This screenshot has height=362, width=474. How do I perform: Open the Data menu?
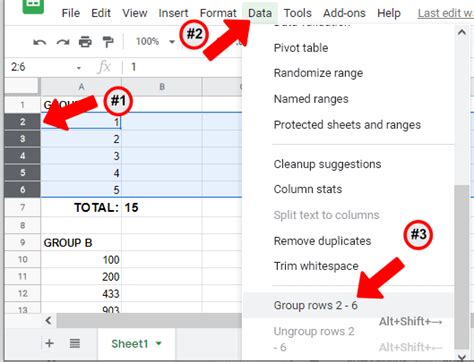point(260,13)
